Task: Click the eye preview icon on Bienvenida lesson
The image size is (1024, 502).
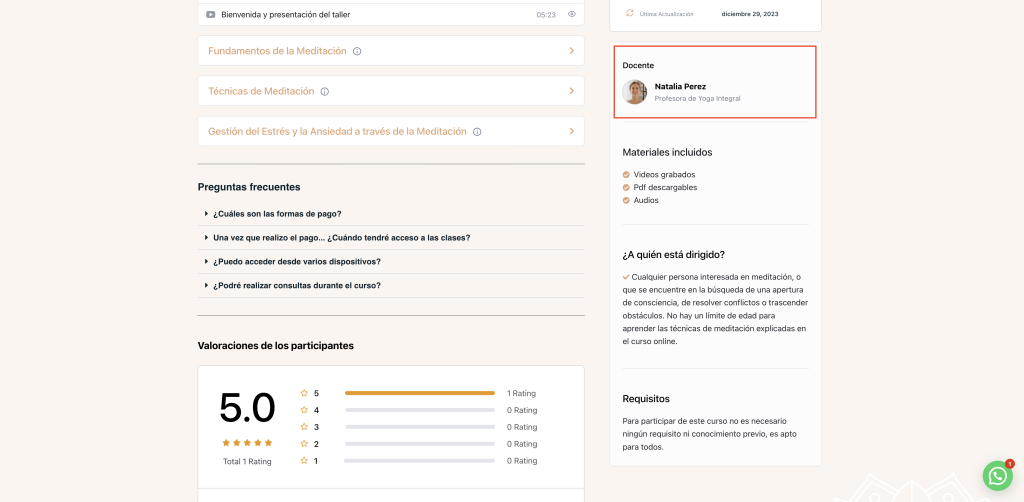Action: point(572,14)
